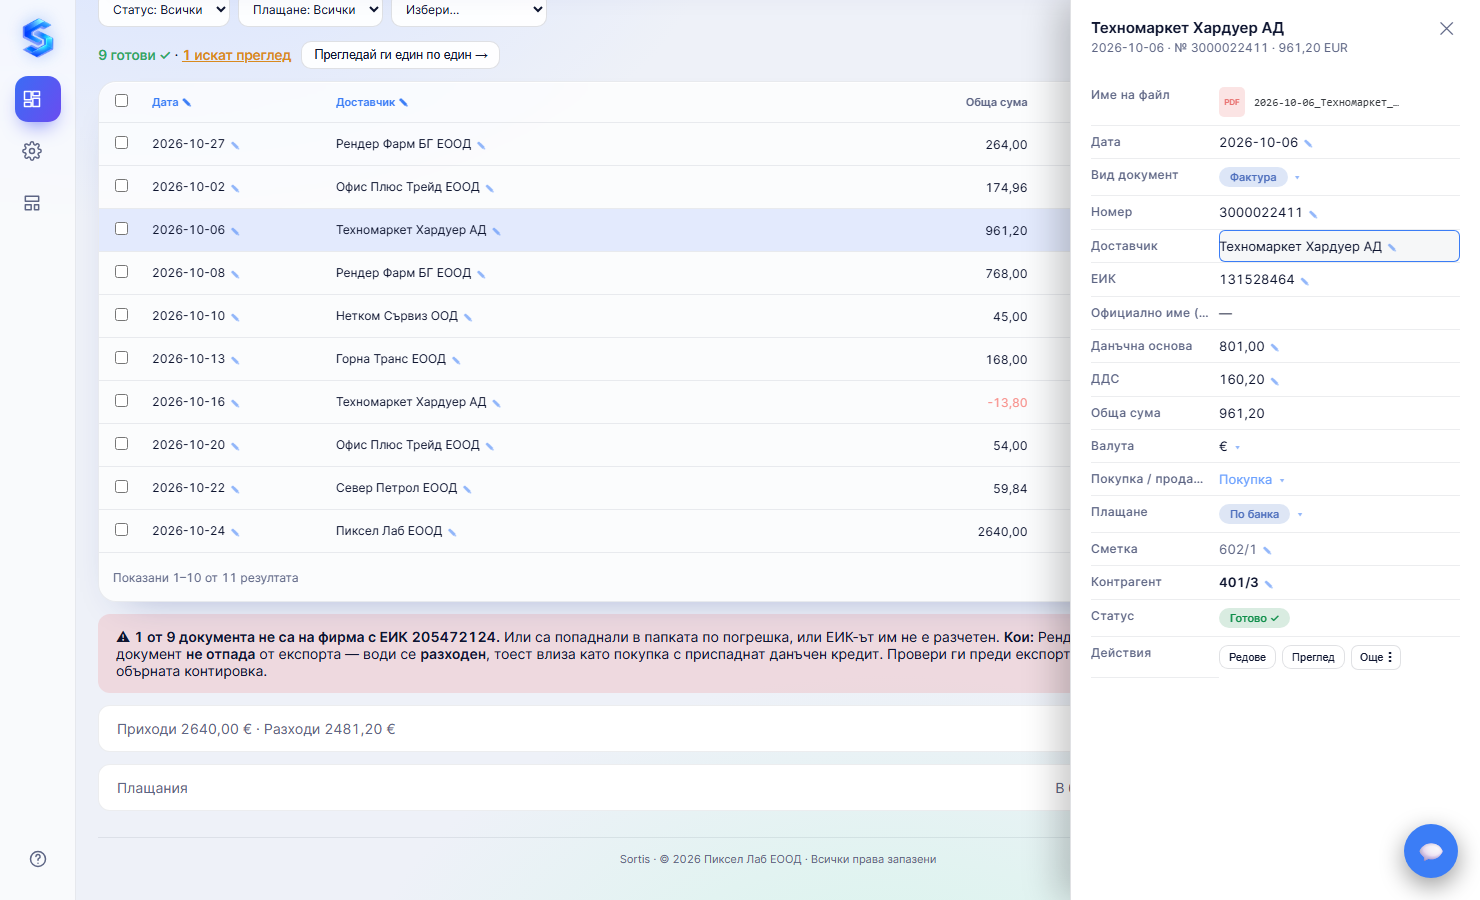Open the help question mark icon

[x=38, y=859]
